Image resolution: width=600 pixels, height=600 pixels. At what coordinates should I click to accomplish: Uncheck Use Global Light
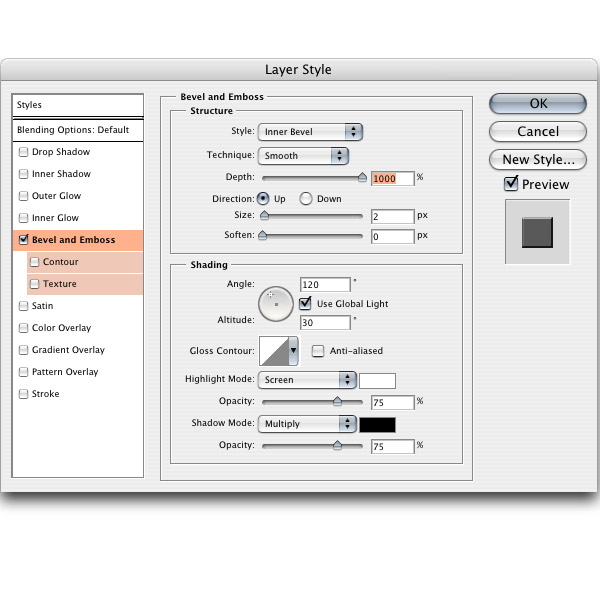(305, 303)
